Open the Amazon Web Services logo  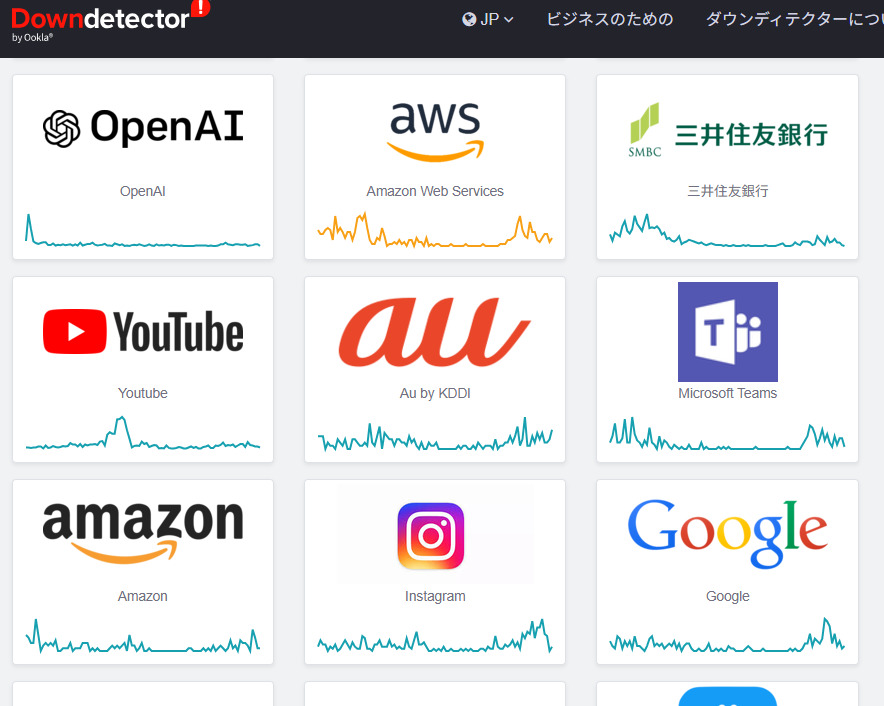point(435,131)
